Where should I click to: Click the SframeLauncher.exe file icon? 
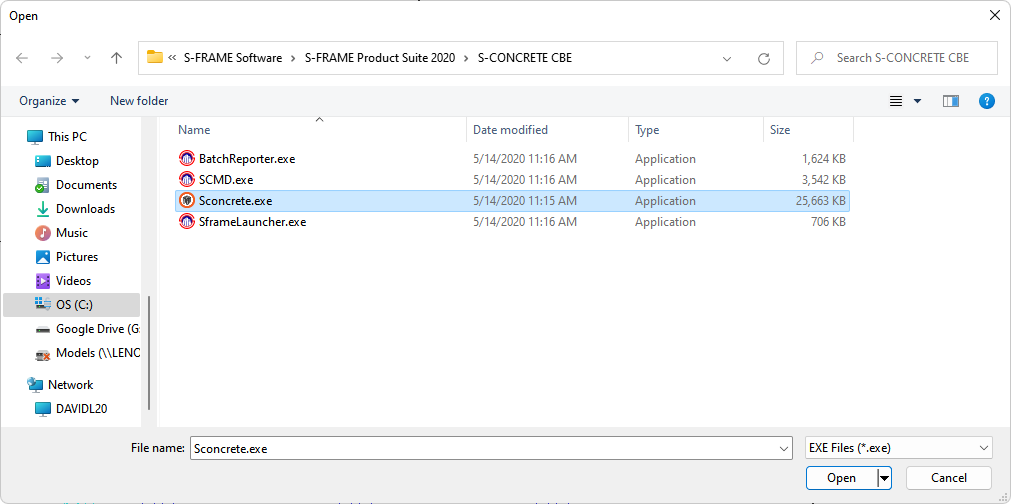click(x=187, y=222)
